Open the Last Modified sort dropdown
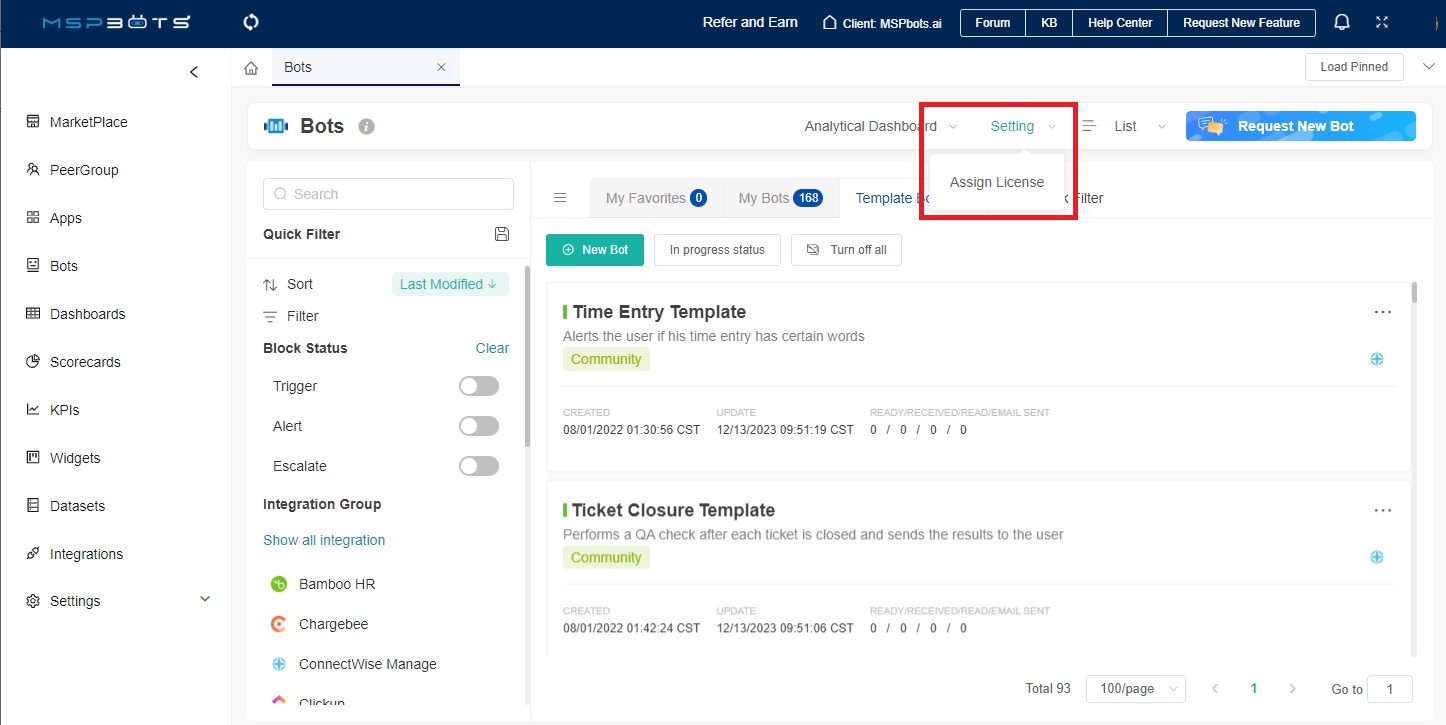 (450, 284)
